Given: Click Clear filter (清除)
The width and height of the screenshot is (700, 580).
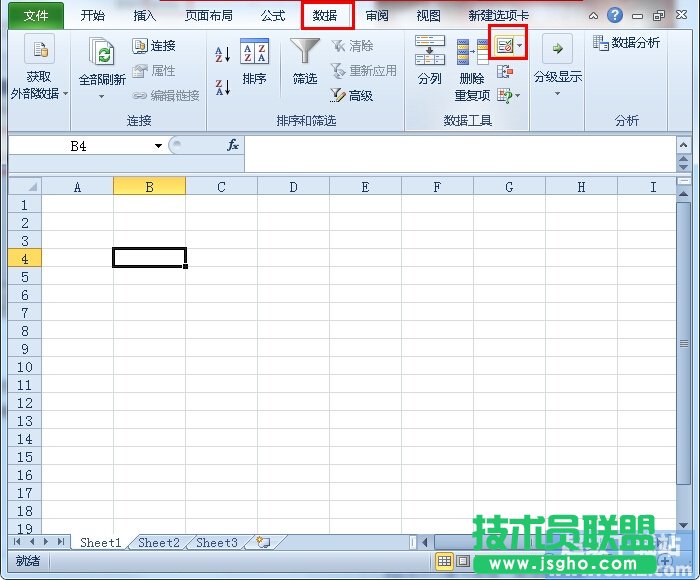Looking at the screenshot, I should click(352, 46).
